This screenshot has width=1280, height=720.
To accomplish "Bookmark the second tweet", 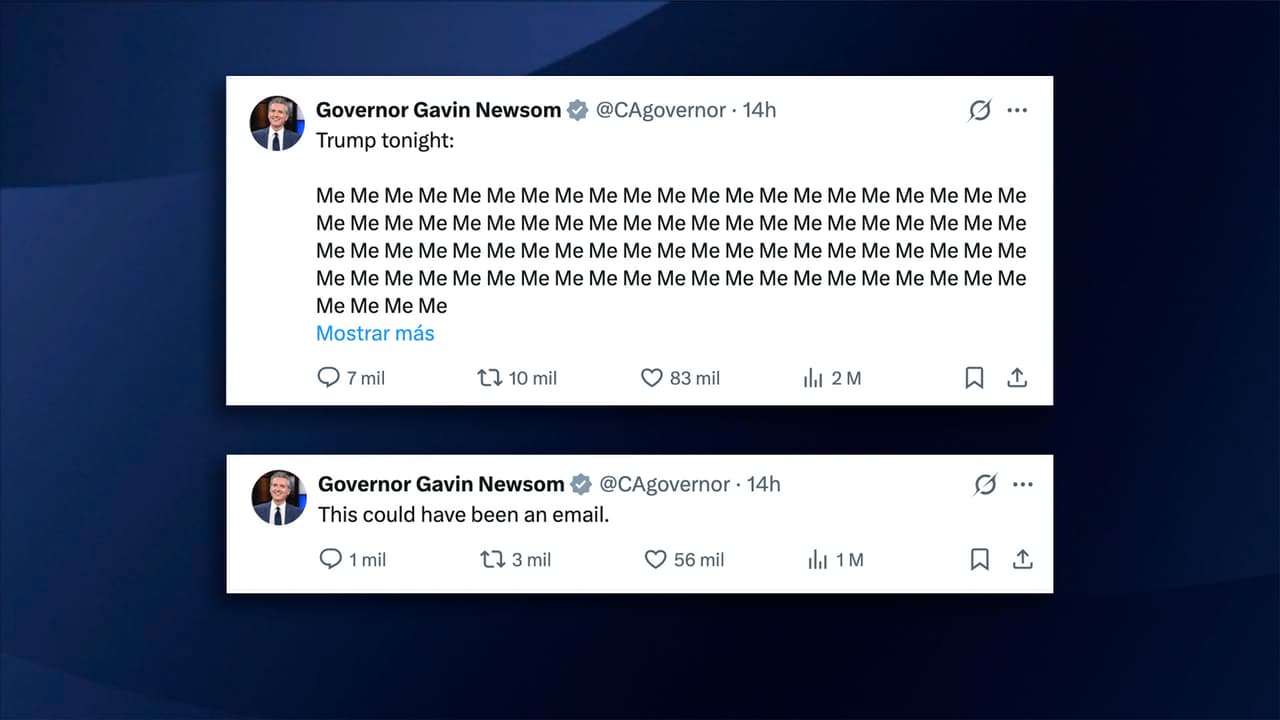I will 979,559.
